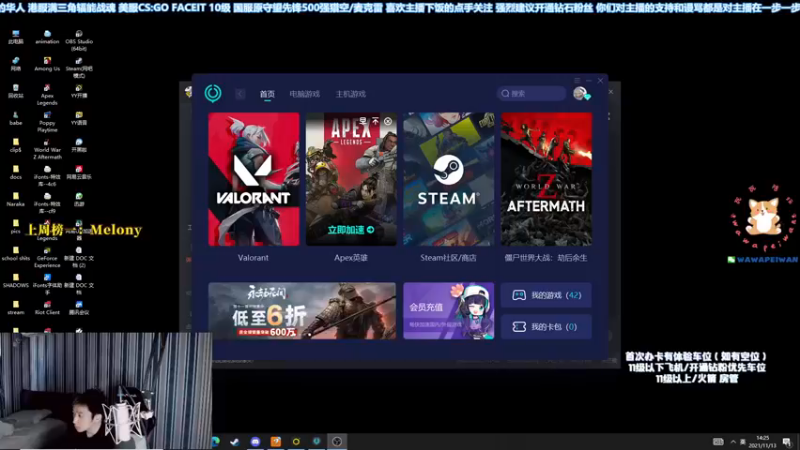Viewport: 800px width, 450px height.
Task: Select the stream folder on desktop
Action: (x=15, y=308)
